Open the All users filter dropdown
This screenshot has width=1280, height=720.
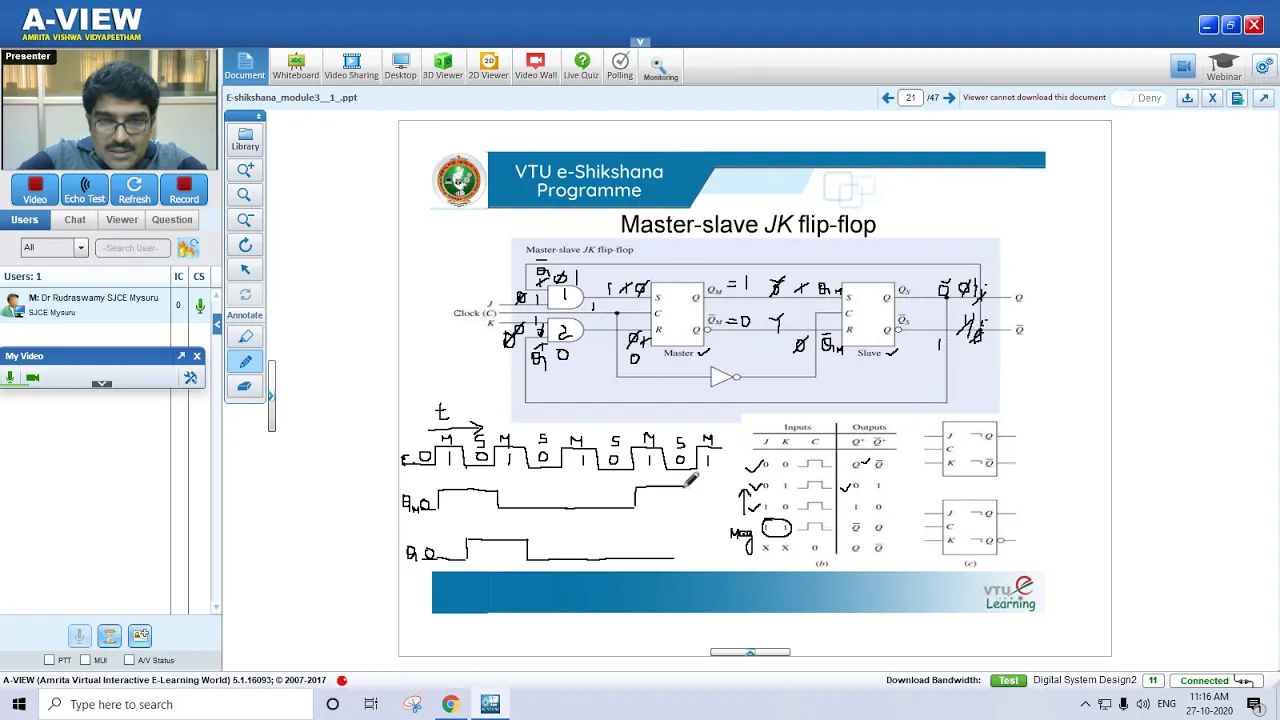pos(54,248)
